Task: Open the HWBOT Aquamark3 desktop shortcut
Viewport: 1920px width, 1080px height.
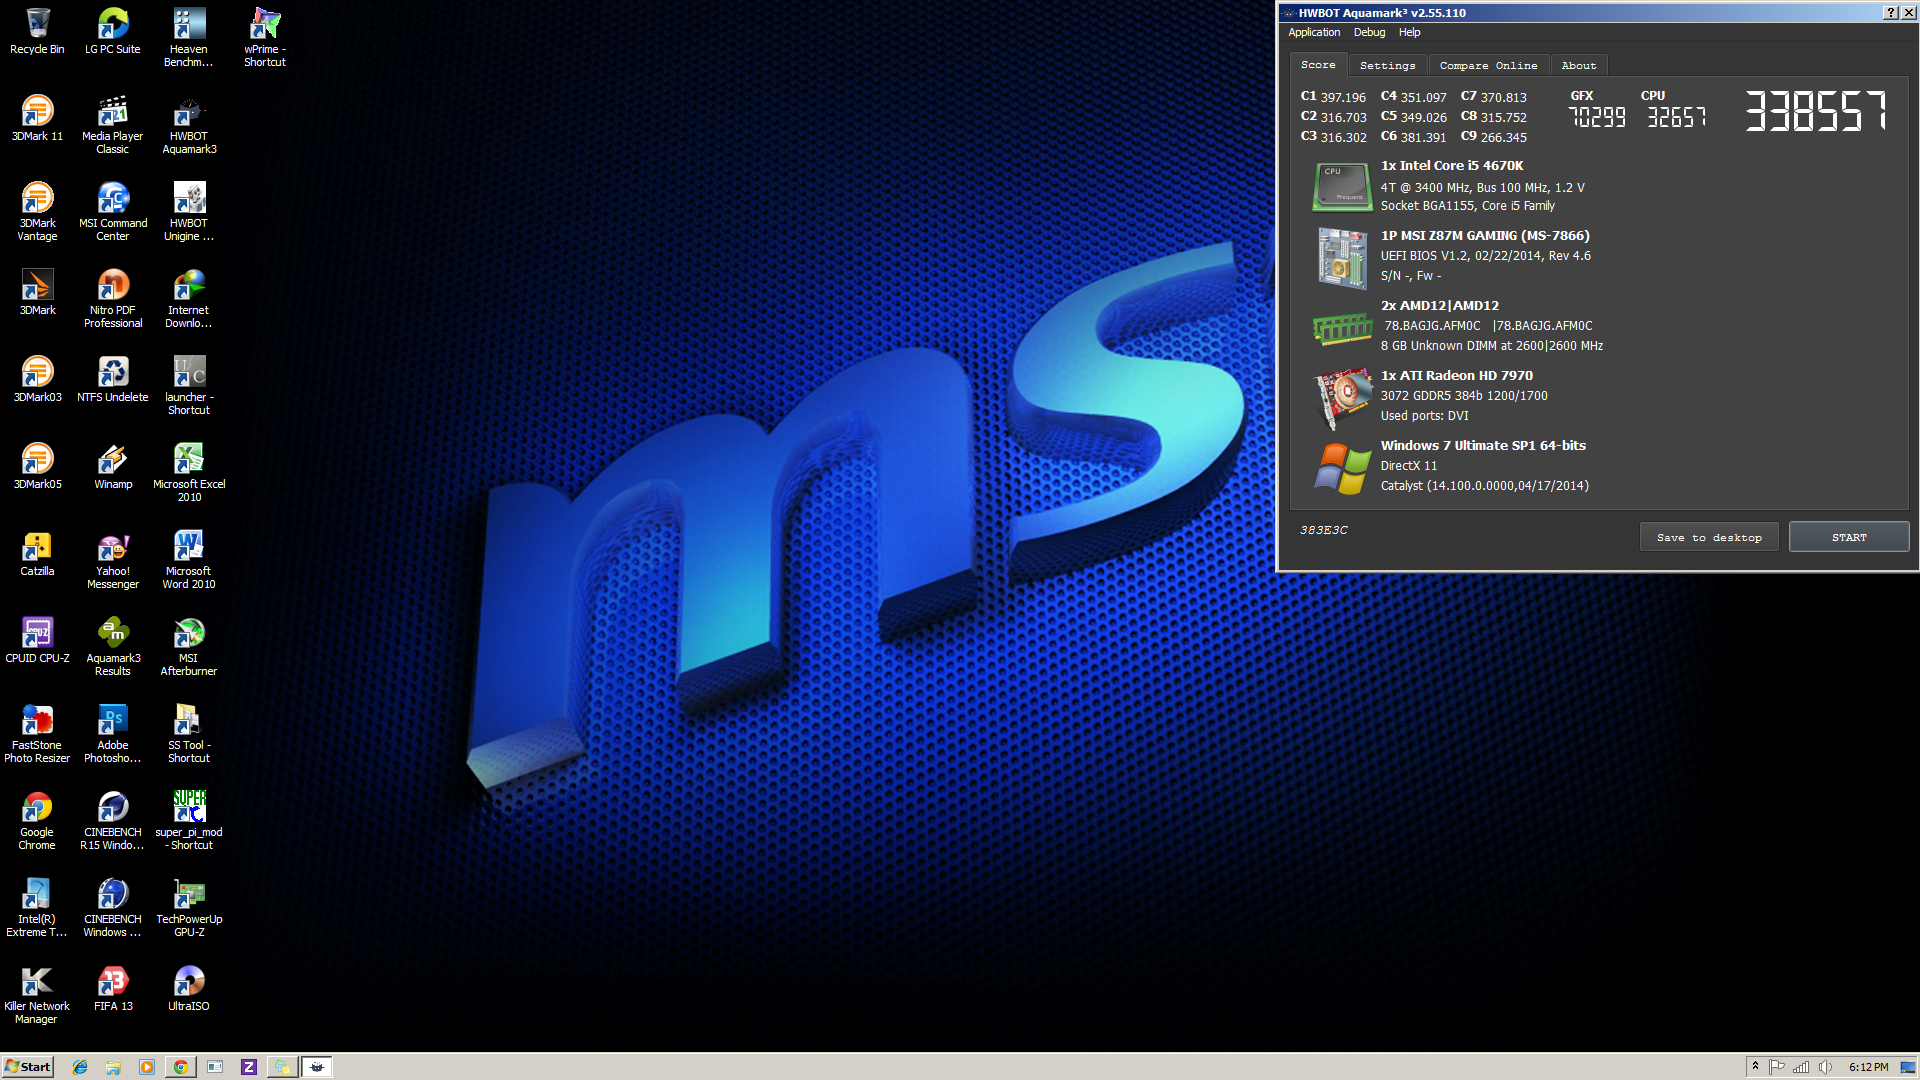Action: (x=189, y=125)
